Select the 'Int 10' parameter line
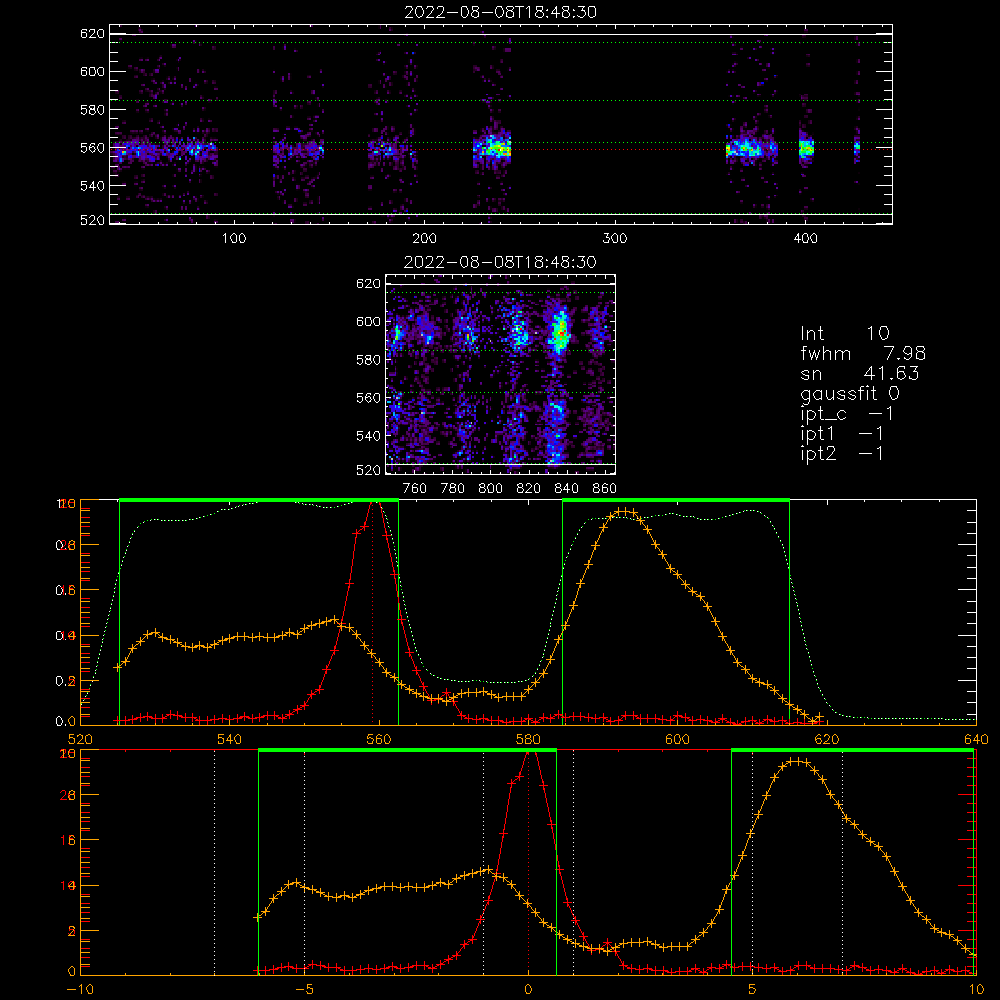 (x=845, y=333)
